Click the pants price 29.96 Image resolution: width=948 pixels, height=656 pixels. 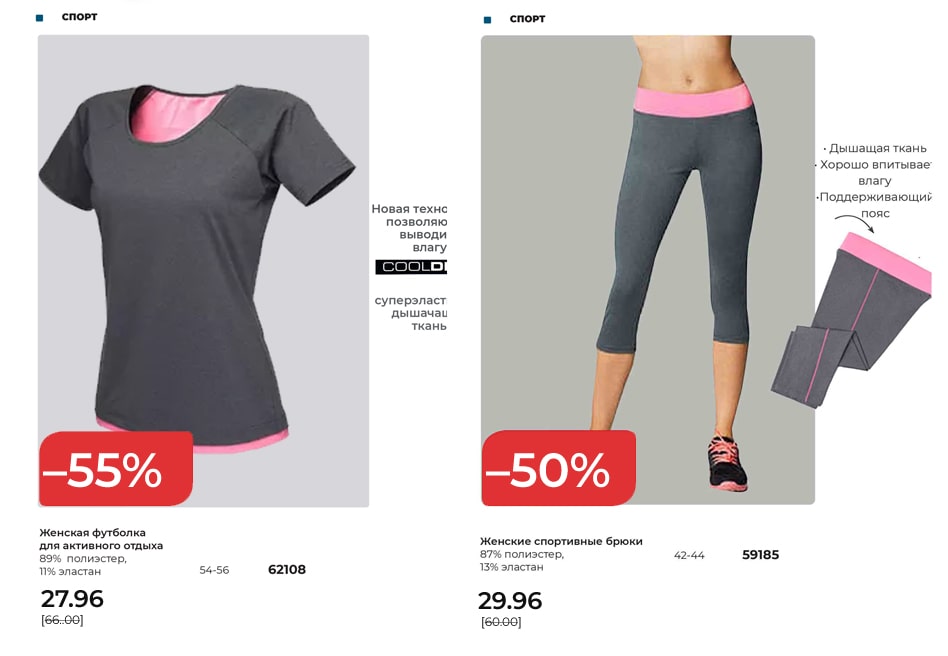510,600
